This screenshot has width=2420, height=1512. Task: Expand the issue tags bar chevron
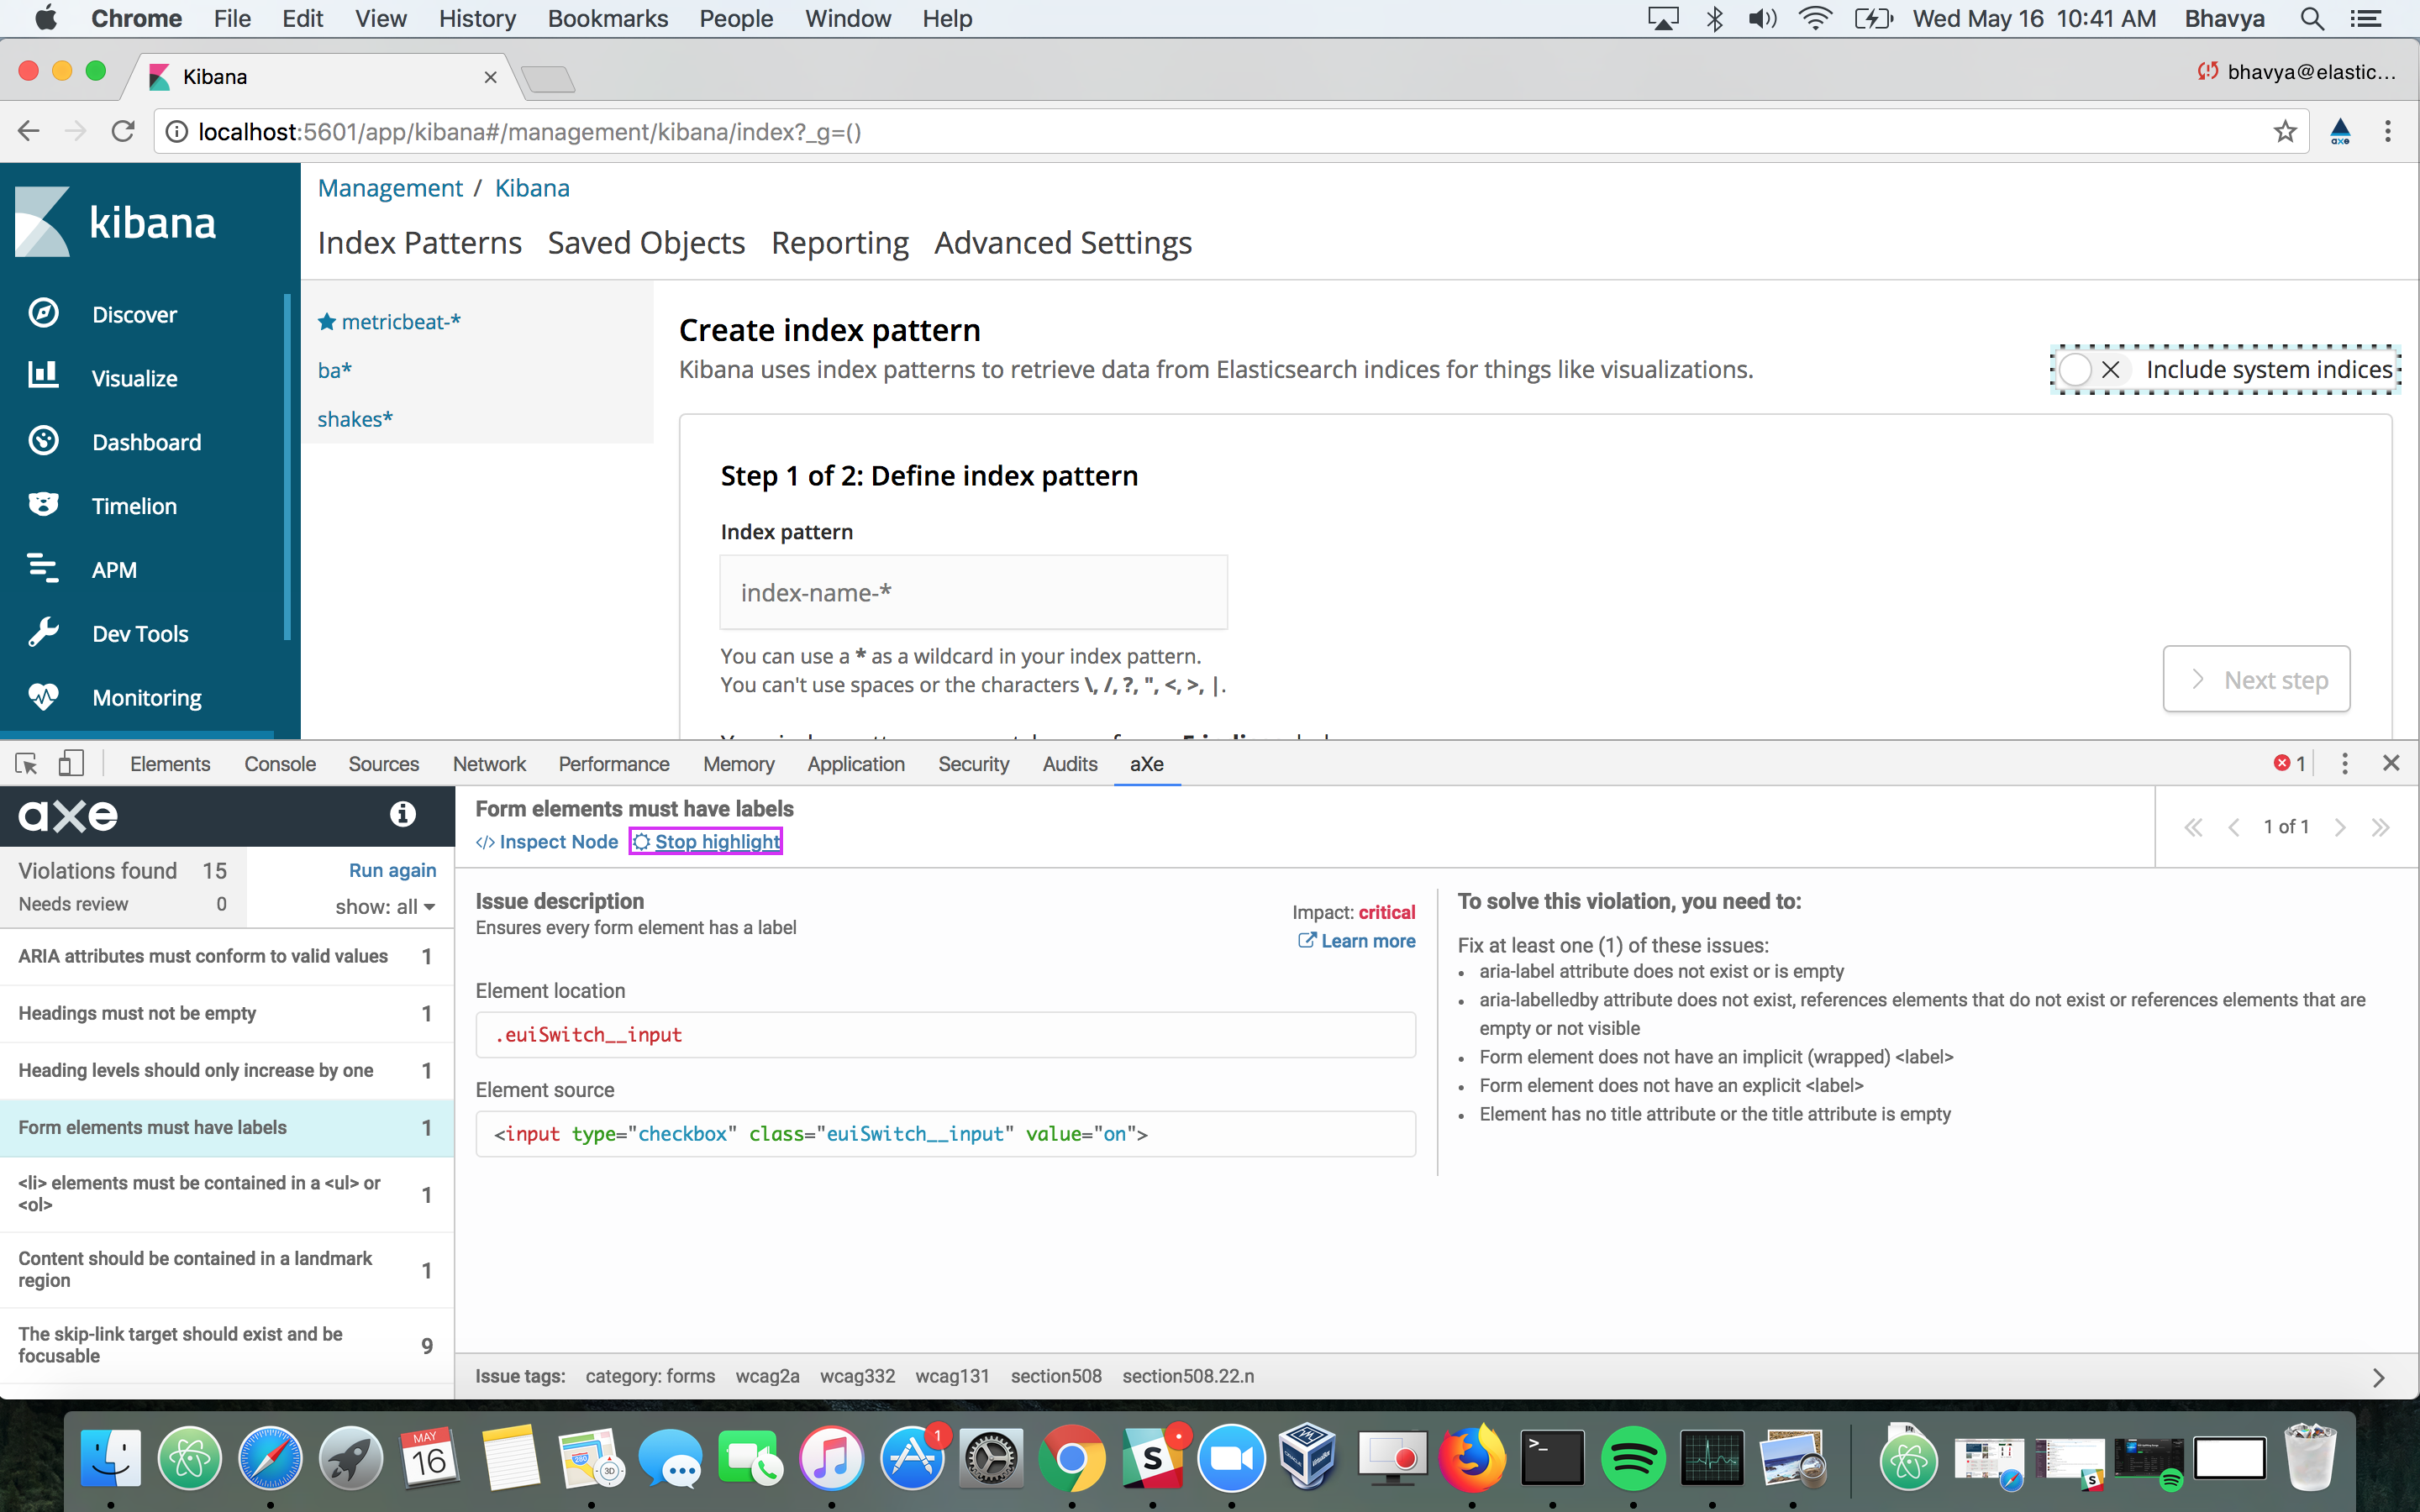(x=2379, y=1377)
